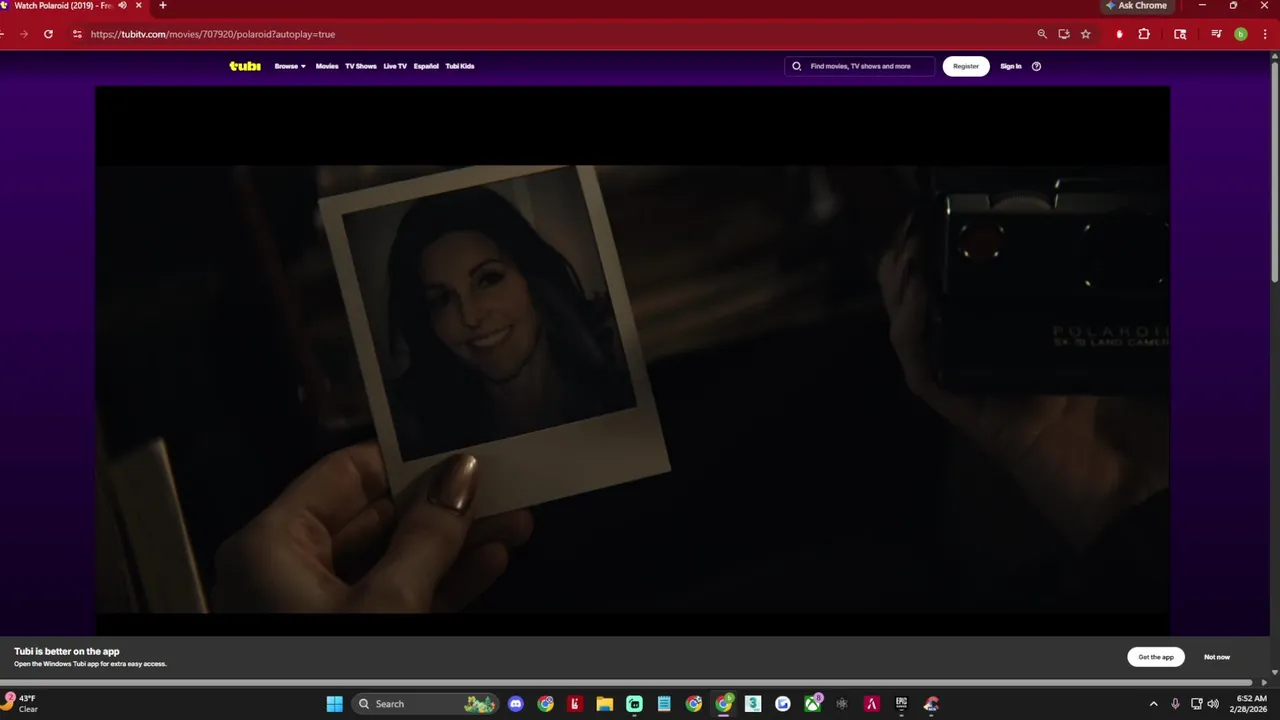The height and width of the screenshot is (720, 1280).
Task: Open the Movies menu item
Action: click(x=327, y=66)
